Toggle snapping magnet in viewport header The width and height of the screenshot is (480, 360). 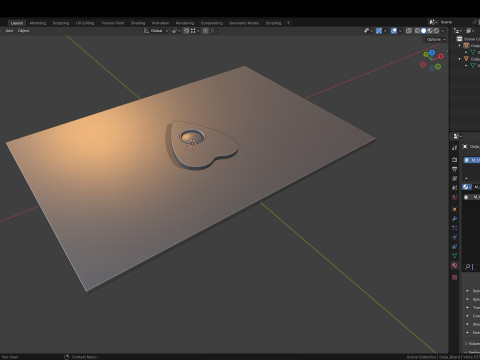coord(186,31)
